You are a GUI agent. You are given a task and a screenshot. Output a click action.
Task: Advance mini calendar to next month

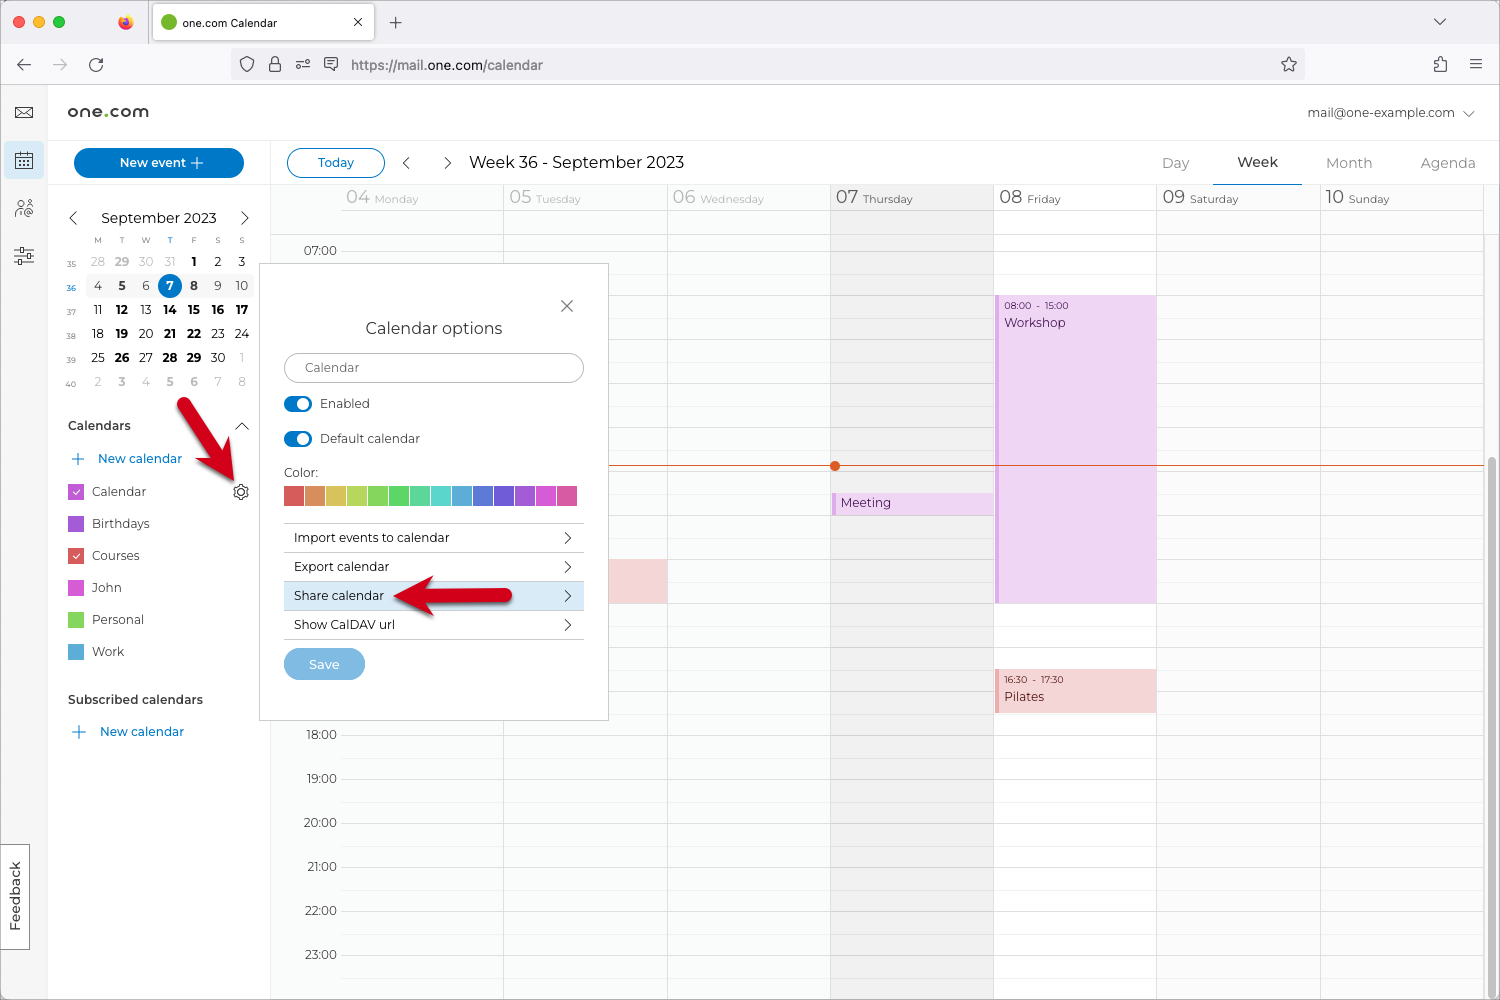point(244,218)
